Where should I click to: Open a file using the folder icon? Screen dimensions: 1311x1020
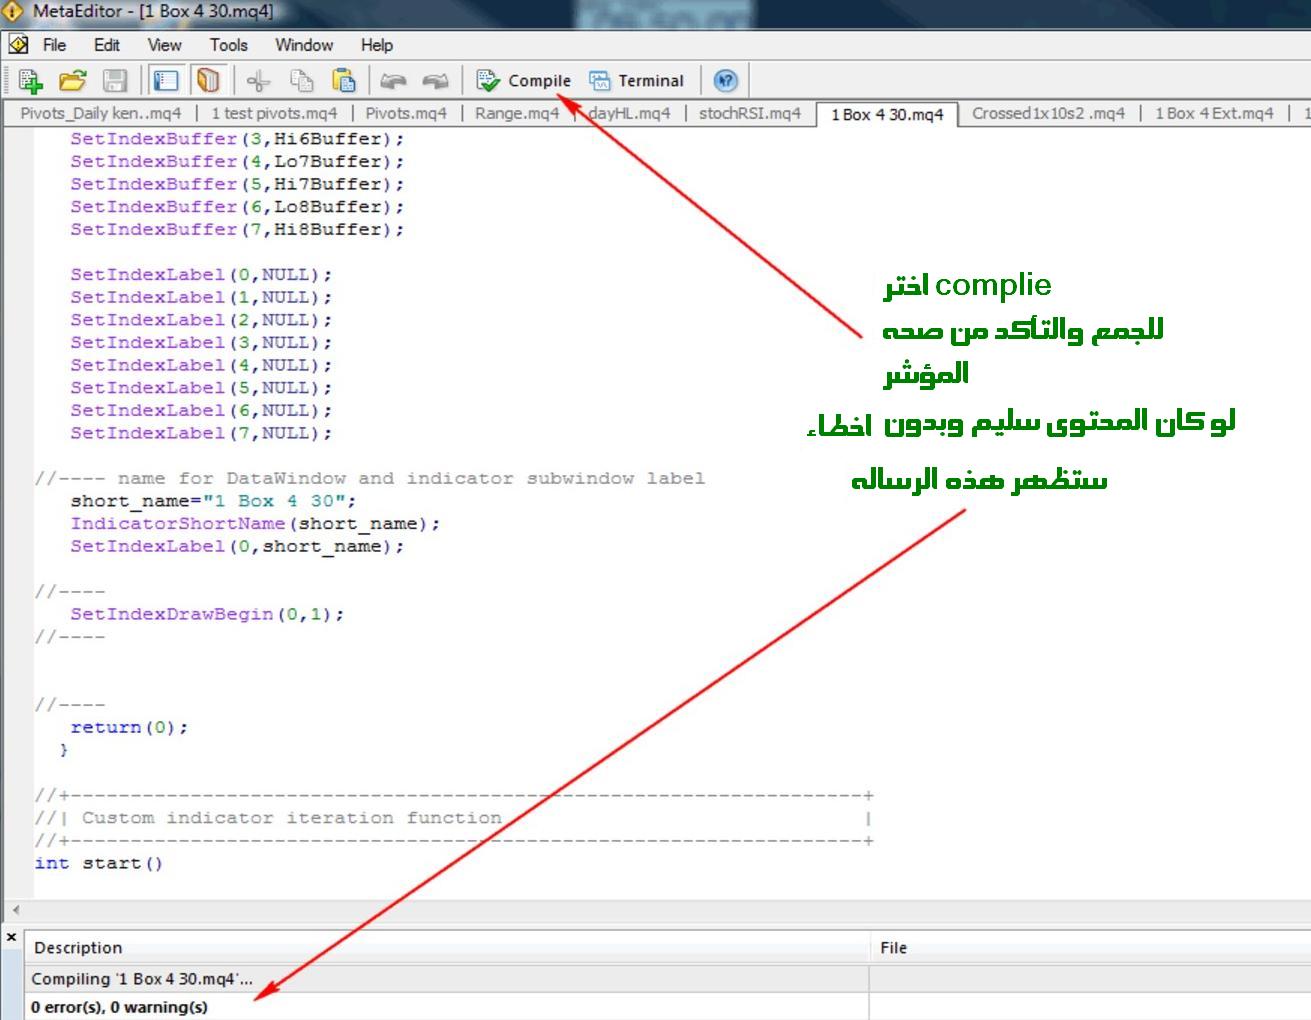click(72, 81)
